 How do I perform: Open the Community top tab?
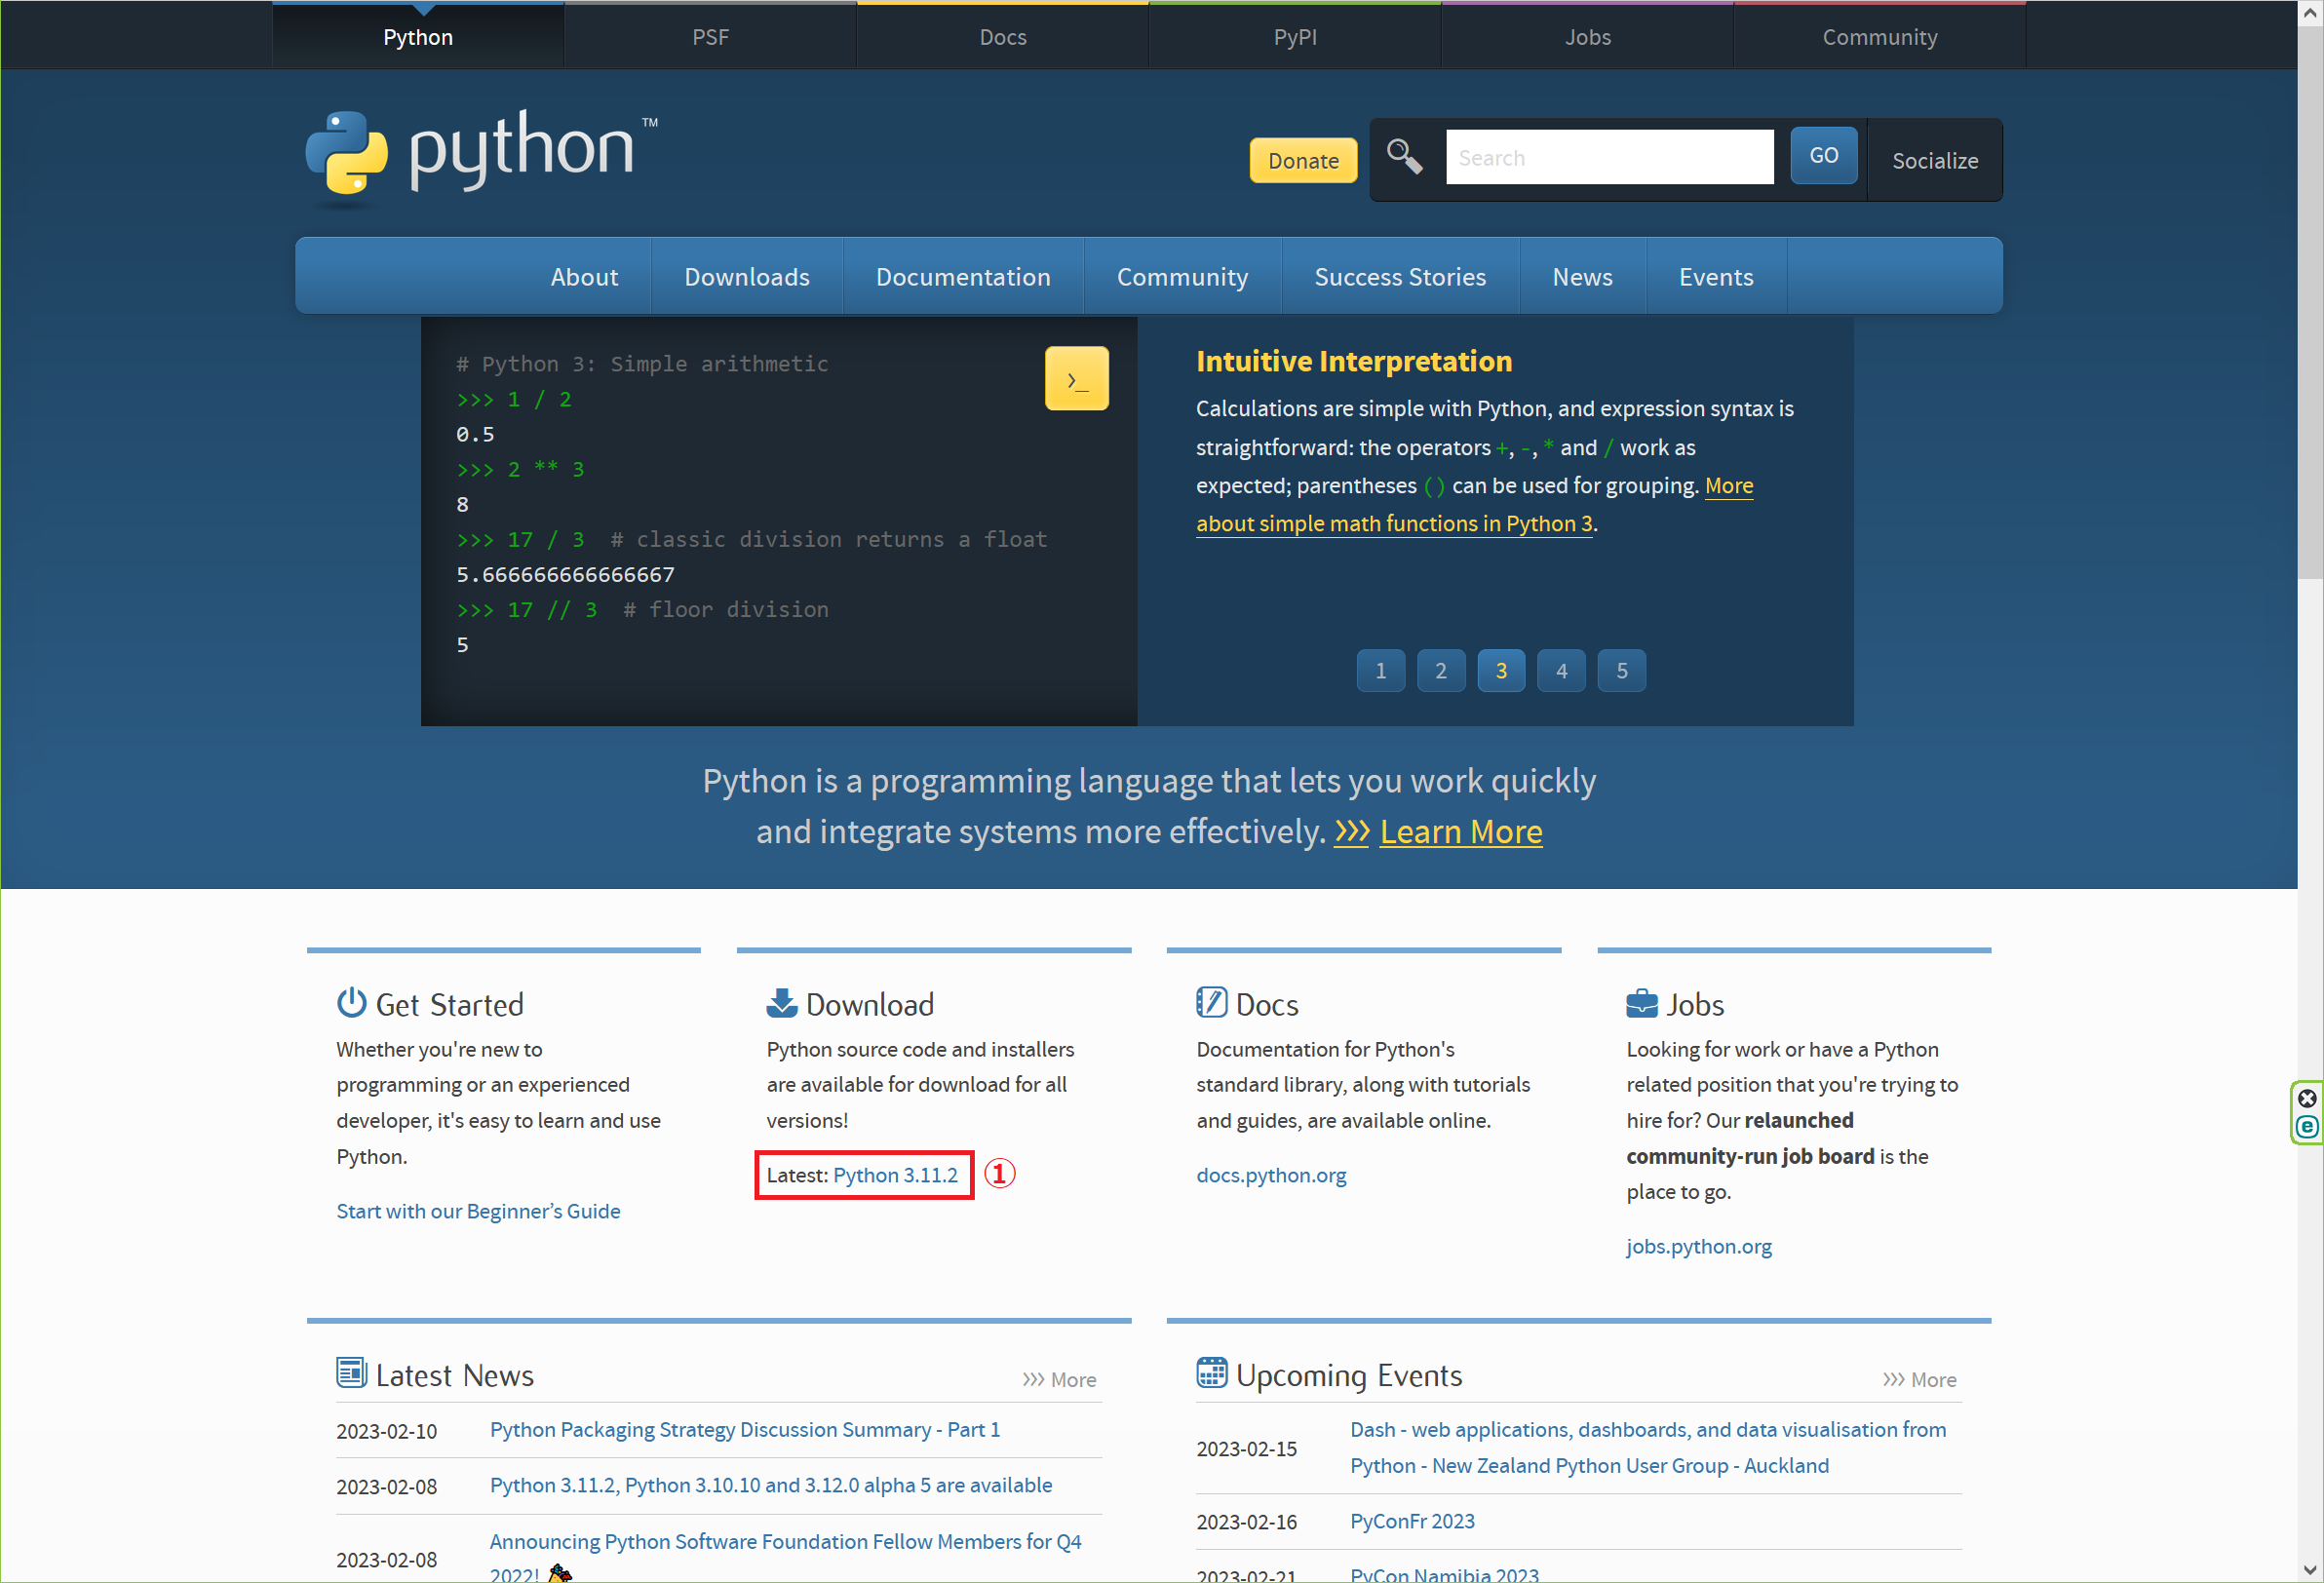pyautogui.click(x=1879, y=37)
